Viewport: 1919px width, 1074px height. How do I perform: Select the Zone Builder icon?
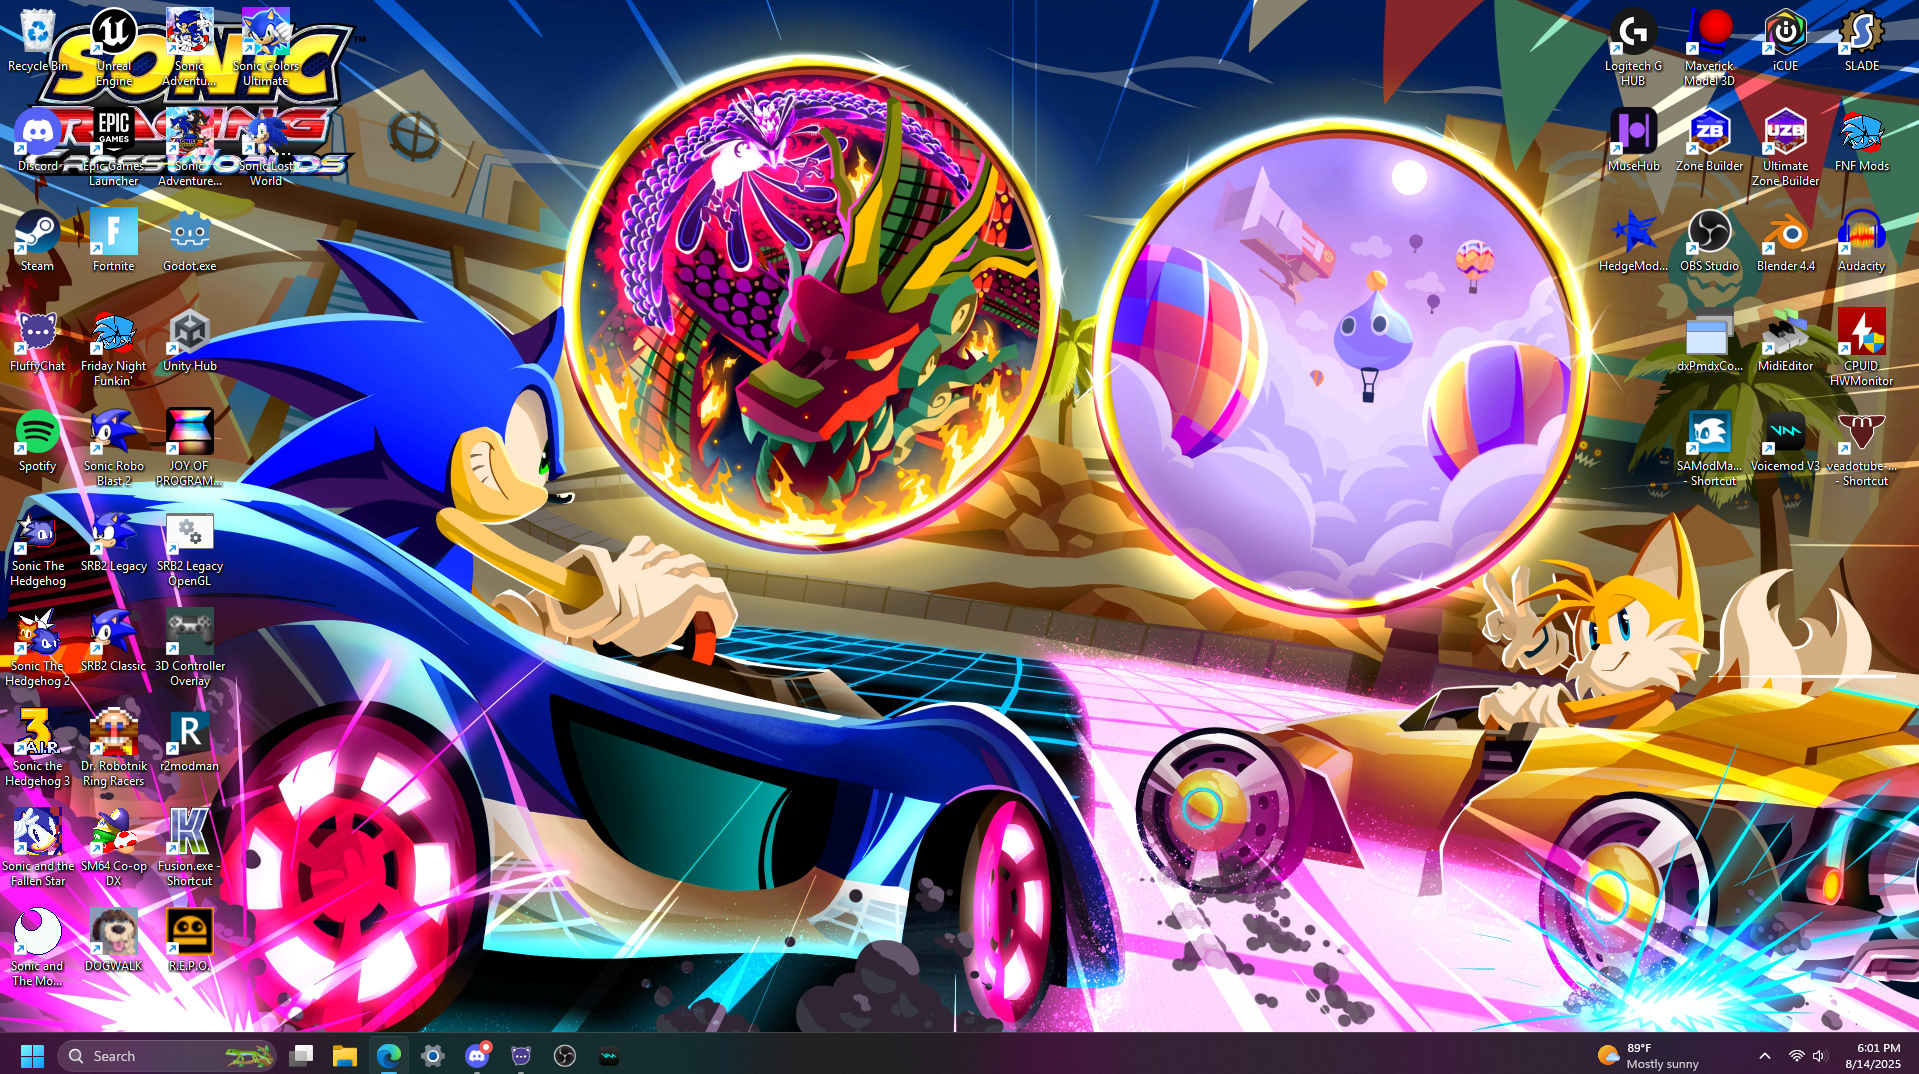coord(1710,142)
